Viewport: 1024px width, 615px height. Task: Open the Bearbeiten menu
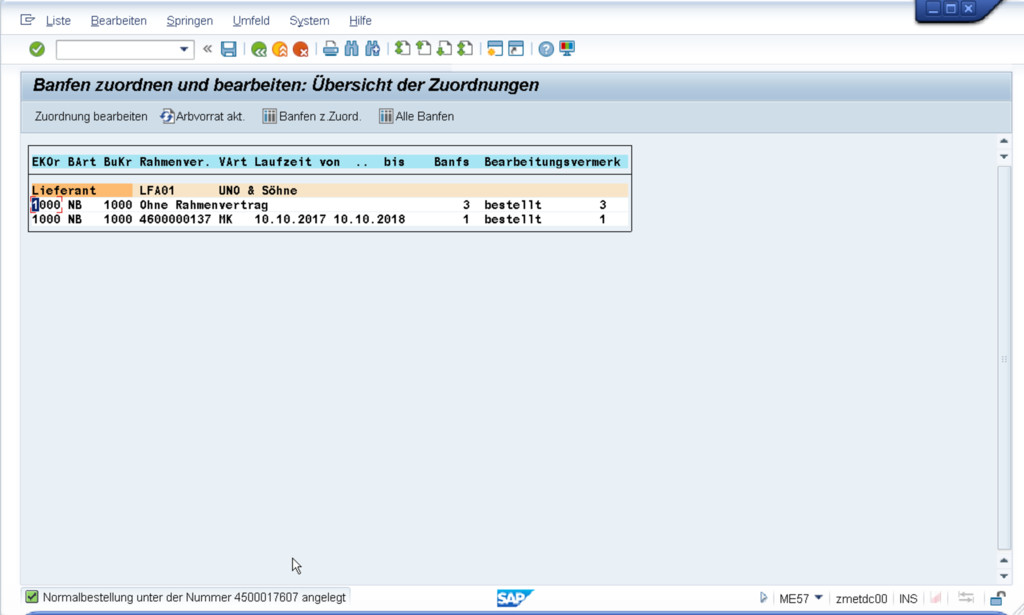pos(118,21)
